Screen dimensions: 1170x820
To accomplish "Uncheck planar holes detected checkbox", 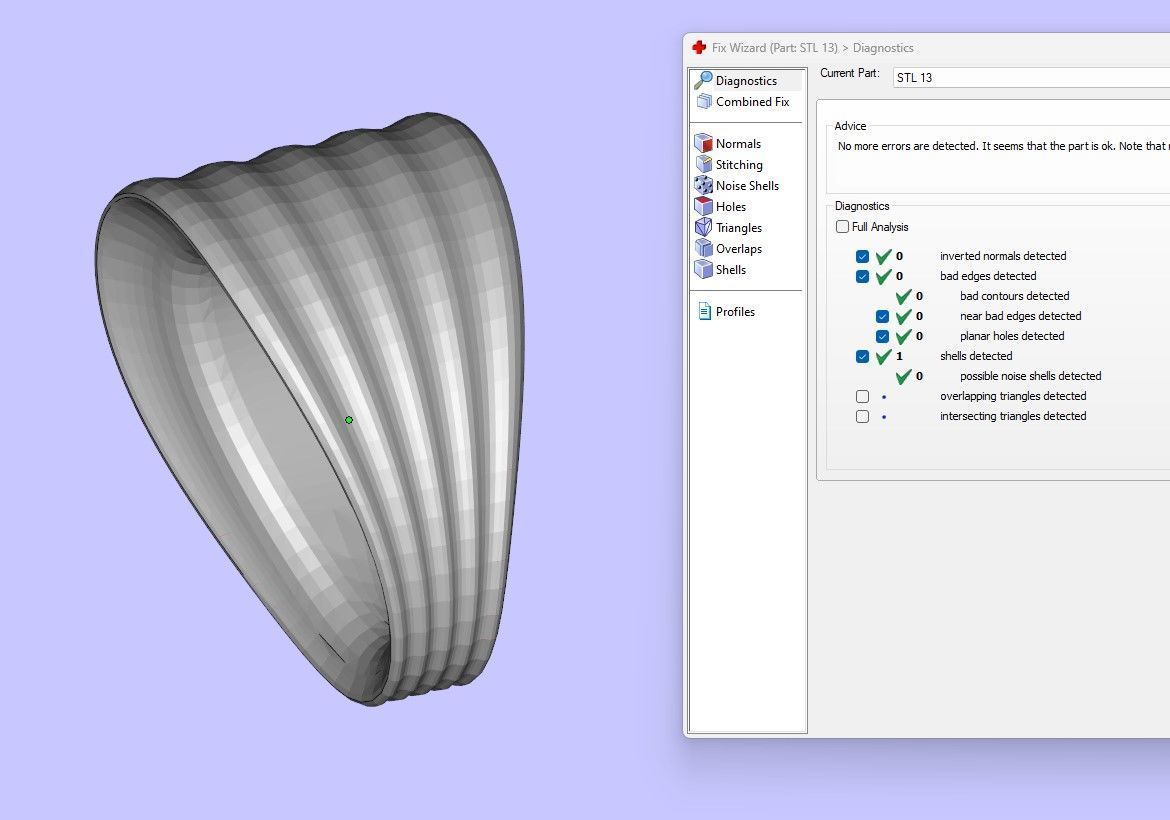I will click(883, 337).
